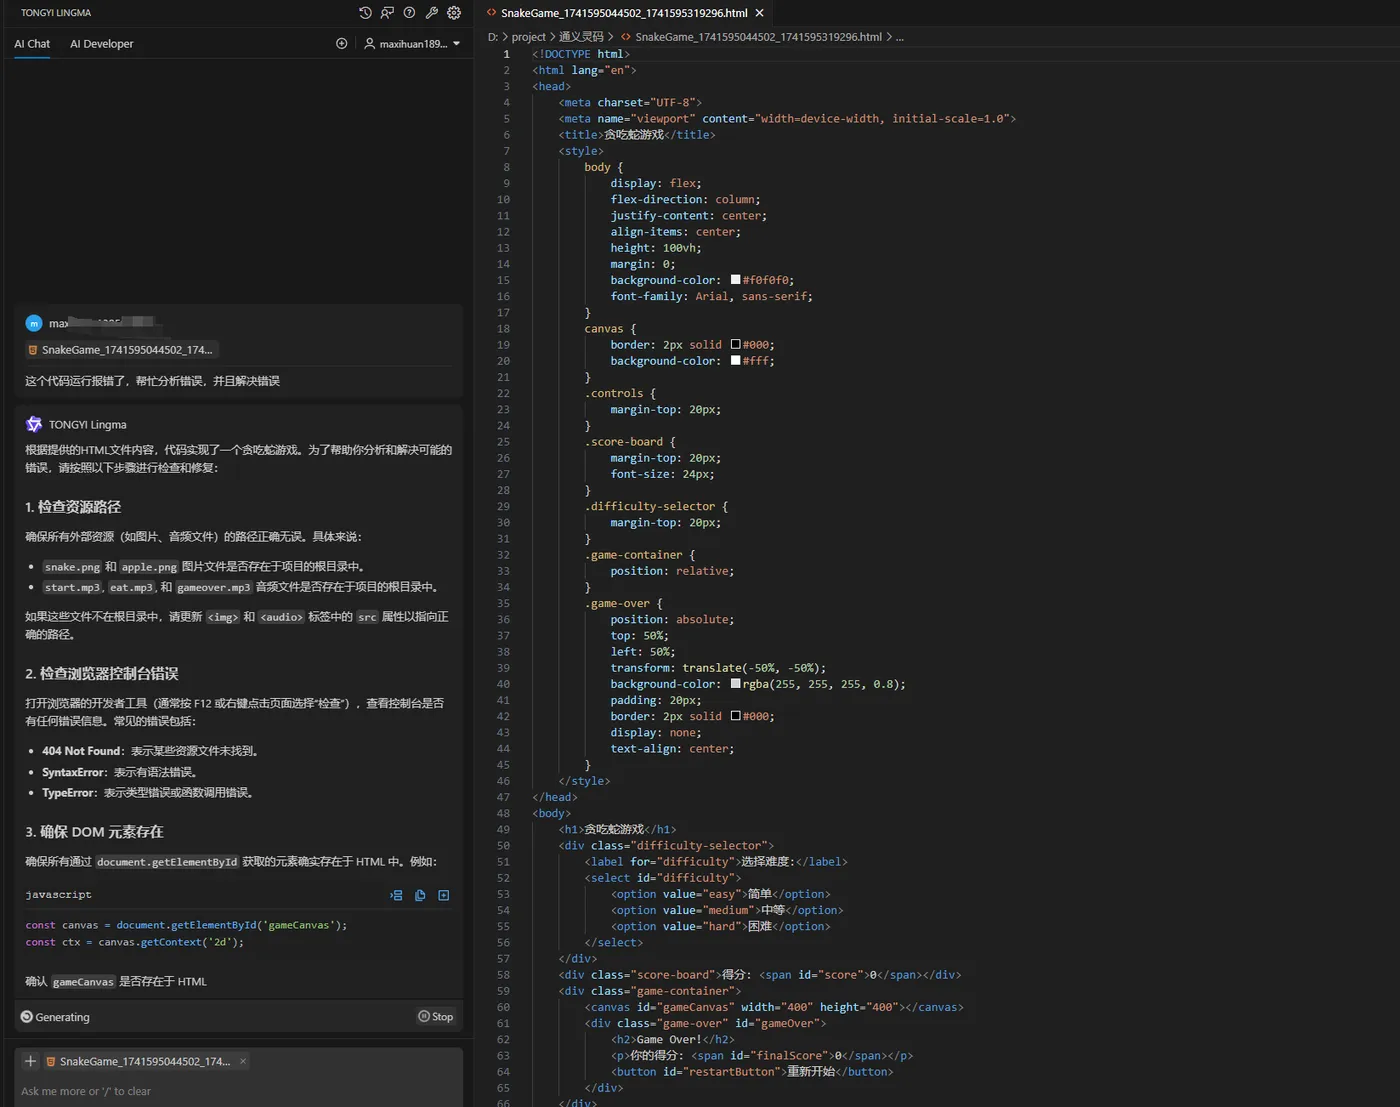Click the project breadcrumb segment
This screenshot has height=1107, width=1400.
click(x=529, y=37)
